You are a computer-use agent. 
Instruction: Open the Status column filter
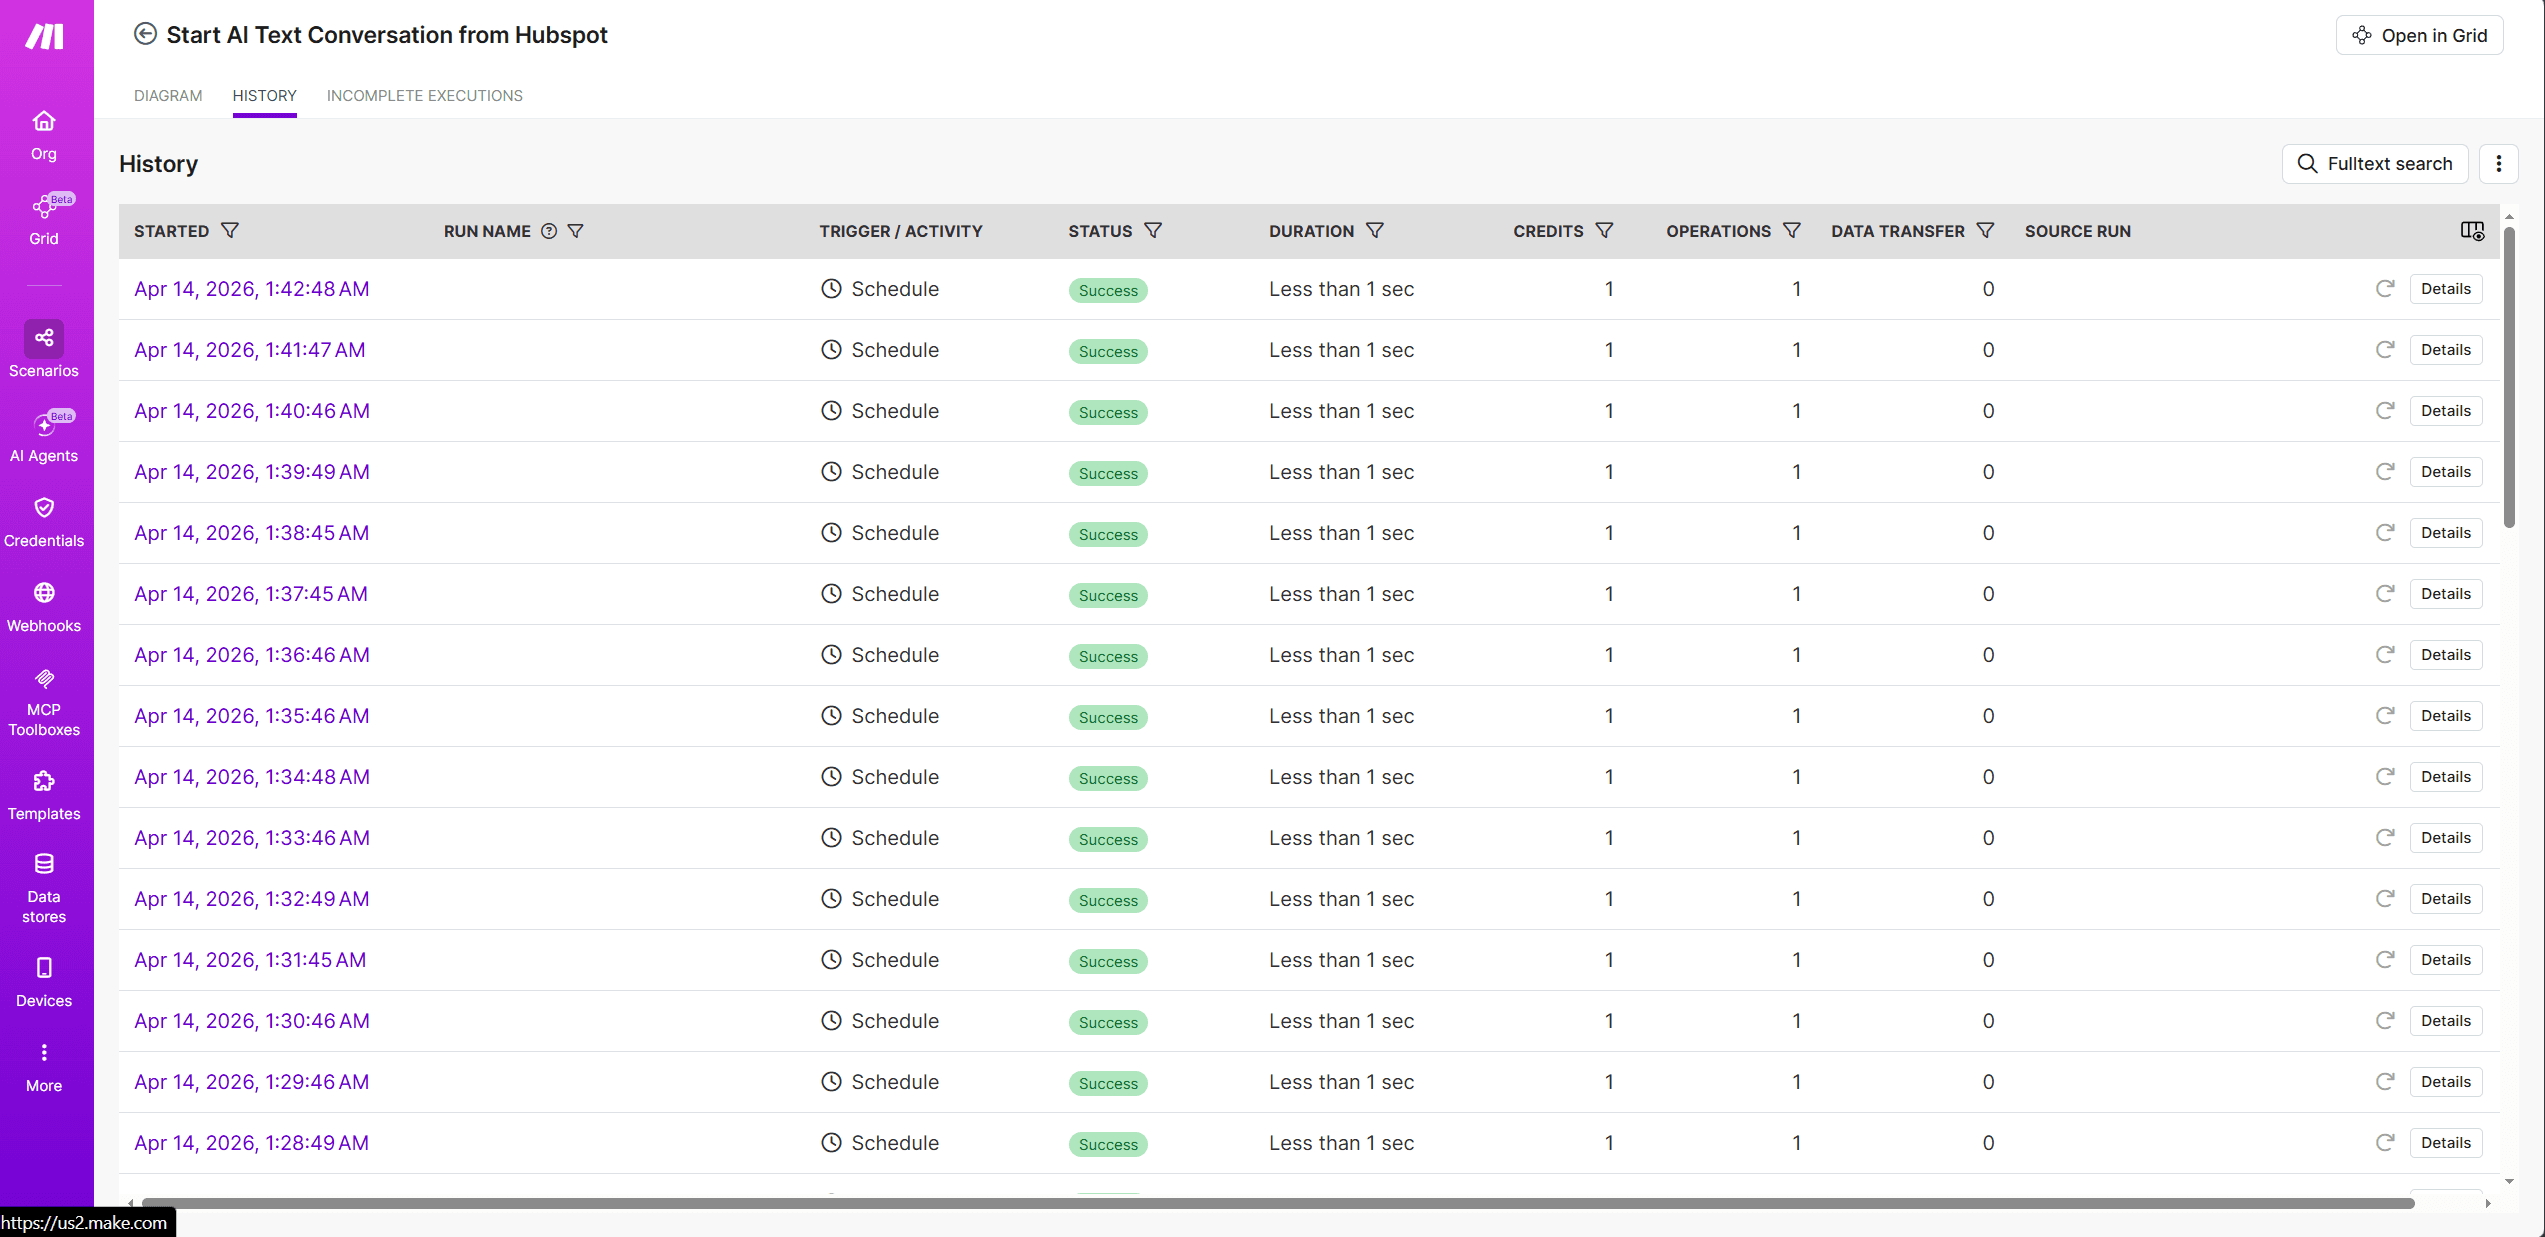click(1153, 231)
